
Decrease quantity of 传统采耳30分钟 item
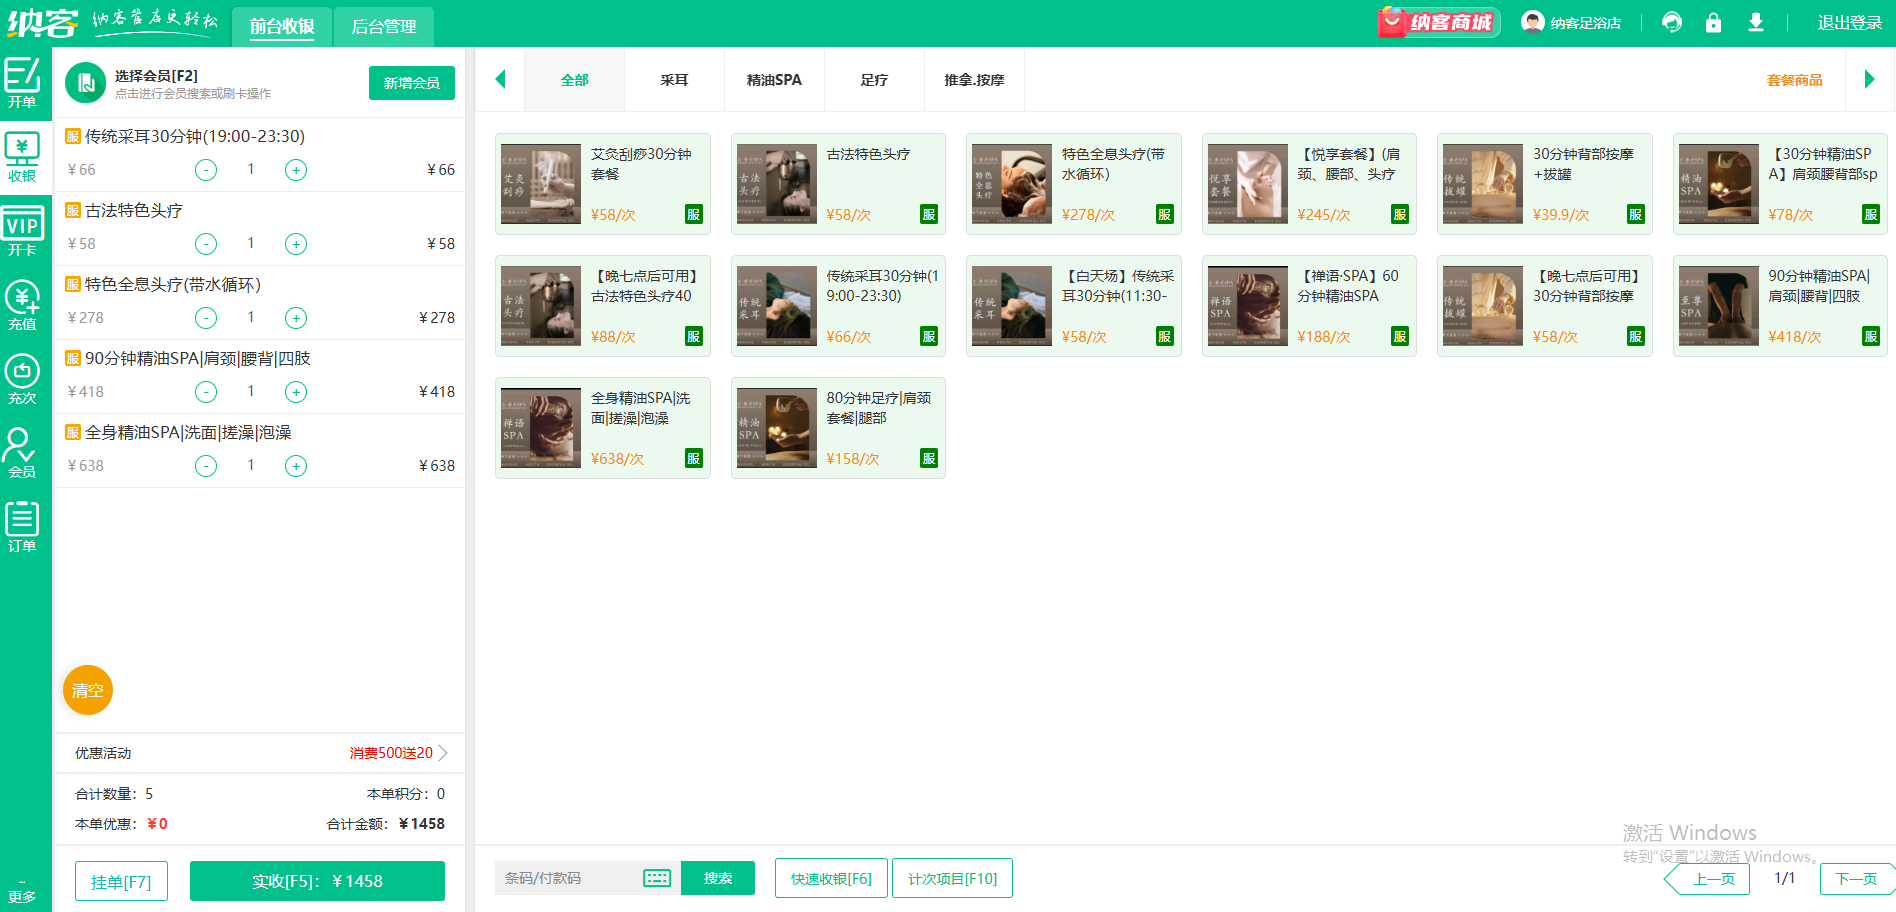coord(206,170)
